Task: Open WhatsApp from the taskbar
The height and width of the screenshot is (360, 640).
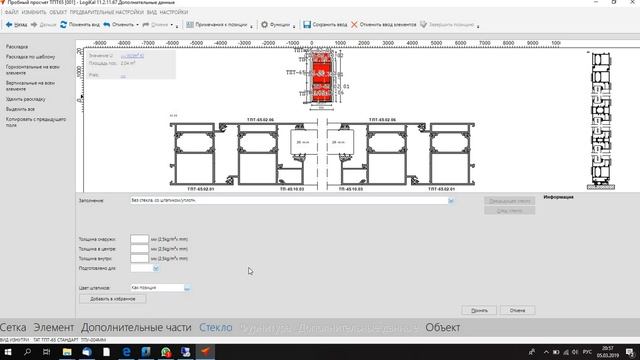Action: 166,352
